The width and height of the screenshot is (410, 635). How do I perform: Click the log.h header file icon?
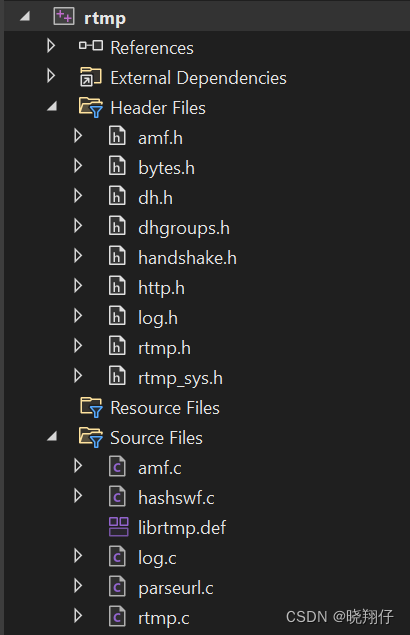(x=117, y=316)
